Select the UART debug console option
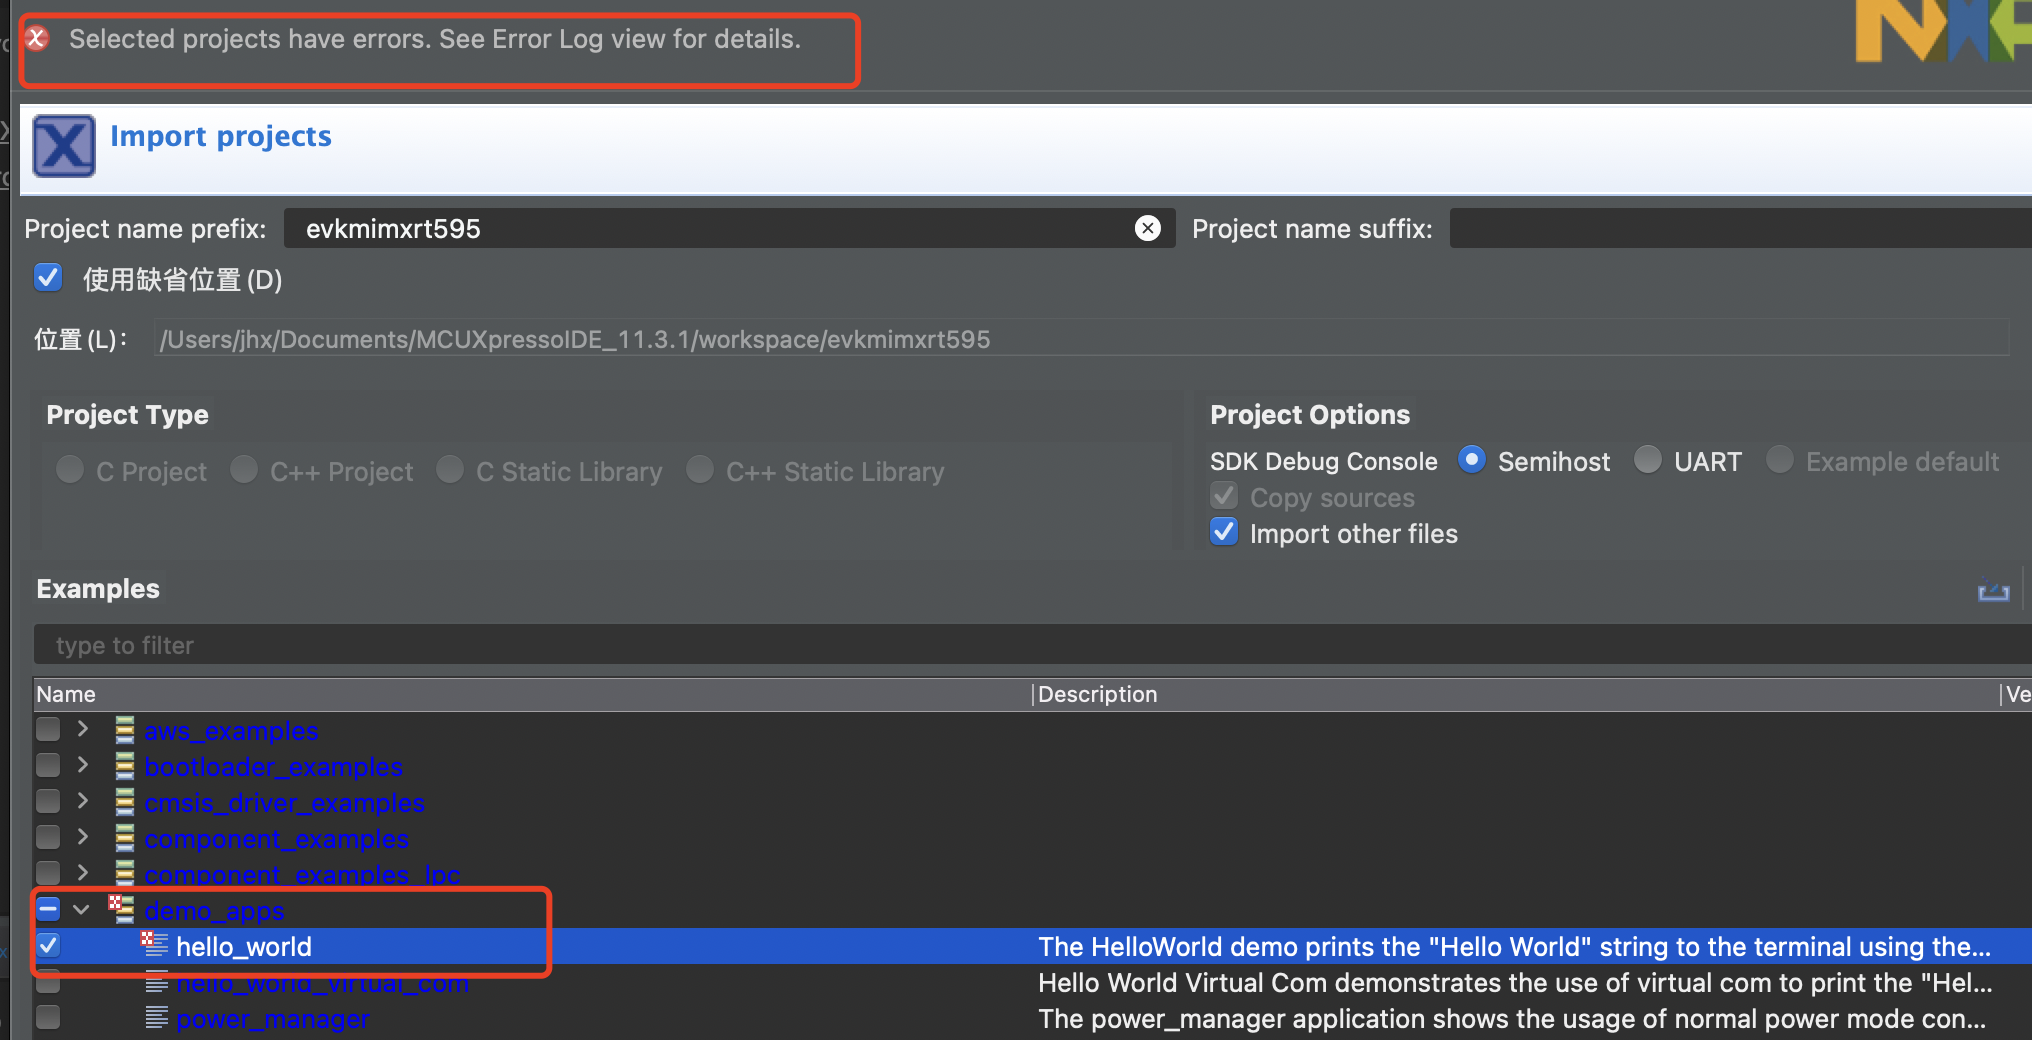Image resolution: width=2032 pixels, height=1040 pixels. (1647, 461)
